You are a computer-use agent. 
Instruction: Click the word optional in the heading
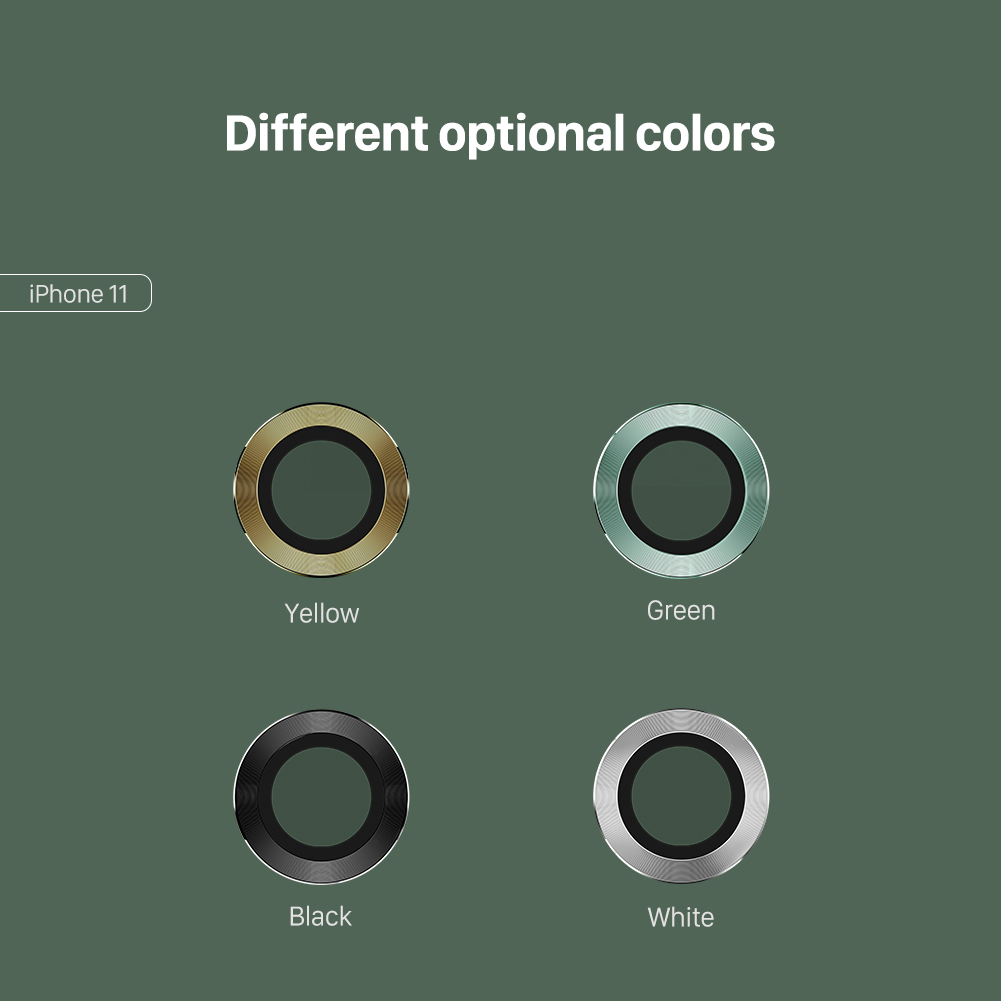(x=531, y=135)
